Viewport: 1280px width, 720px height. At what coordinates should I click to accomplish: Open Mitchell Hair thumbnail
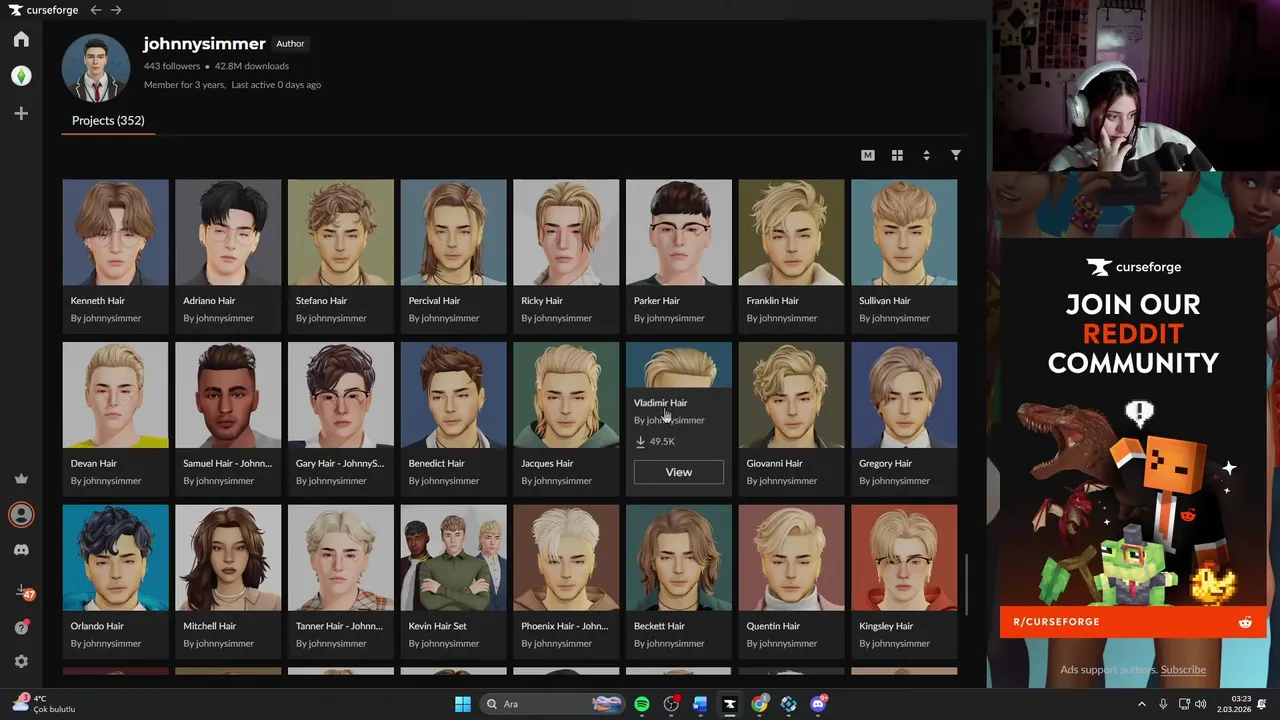tap(228, 557)
